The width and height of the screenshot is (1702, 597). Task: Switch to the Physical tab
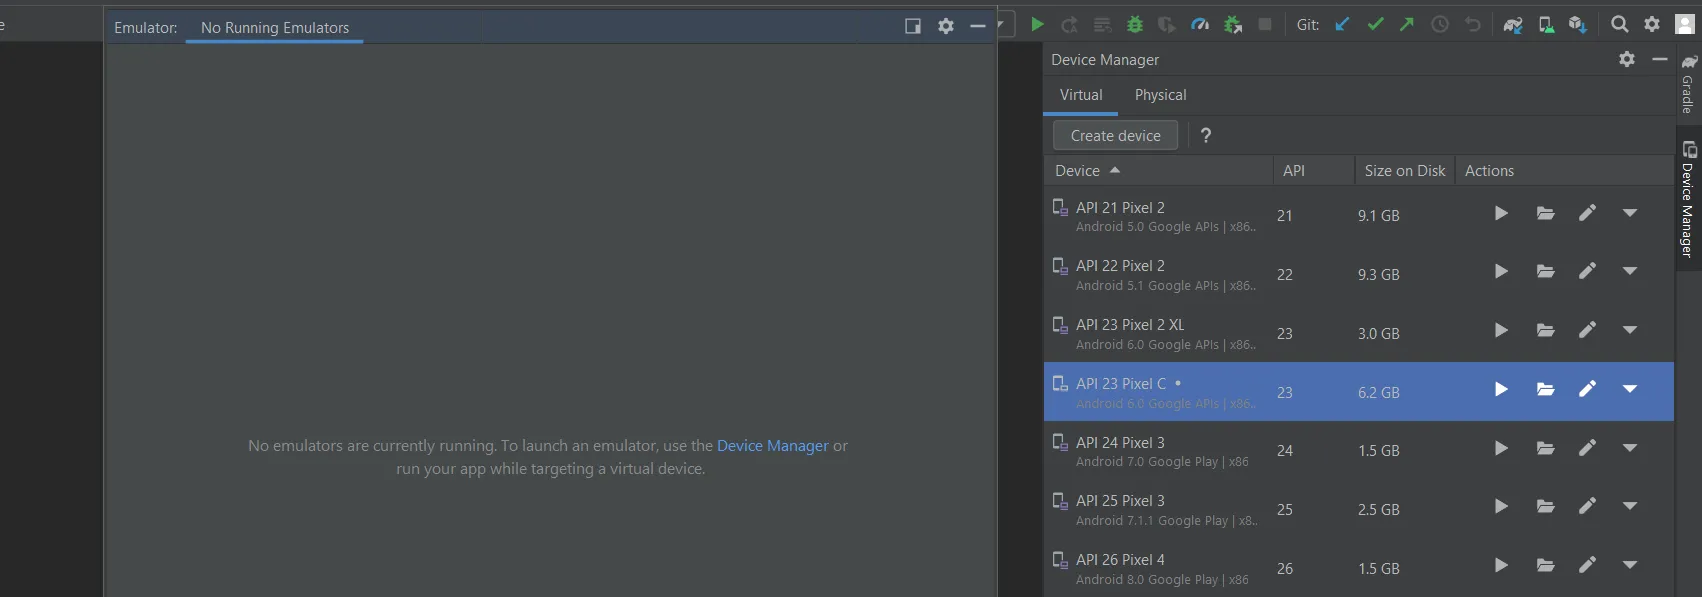(1160, 95)
